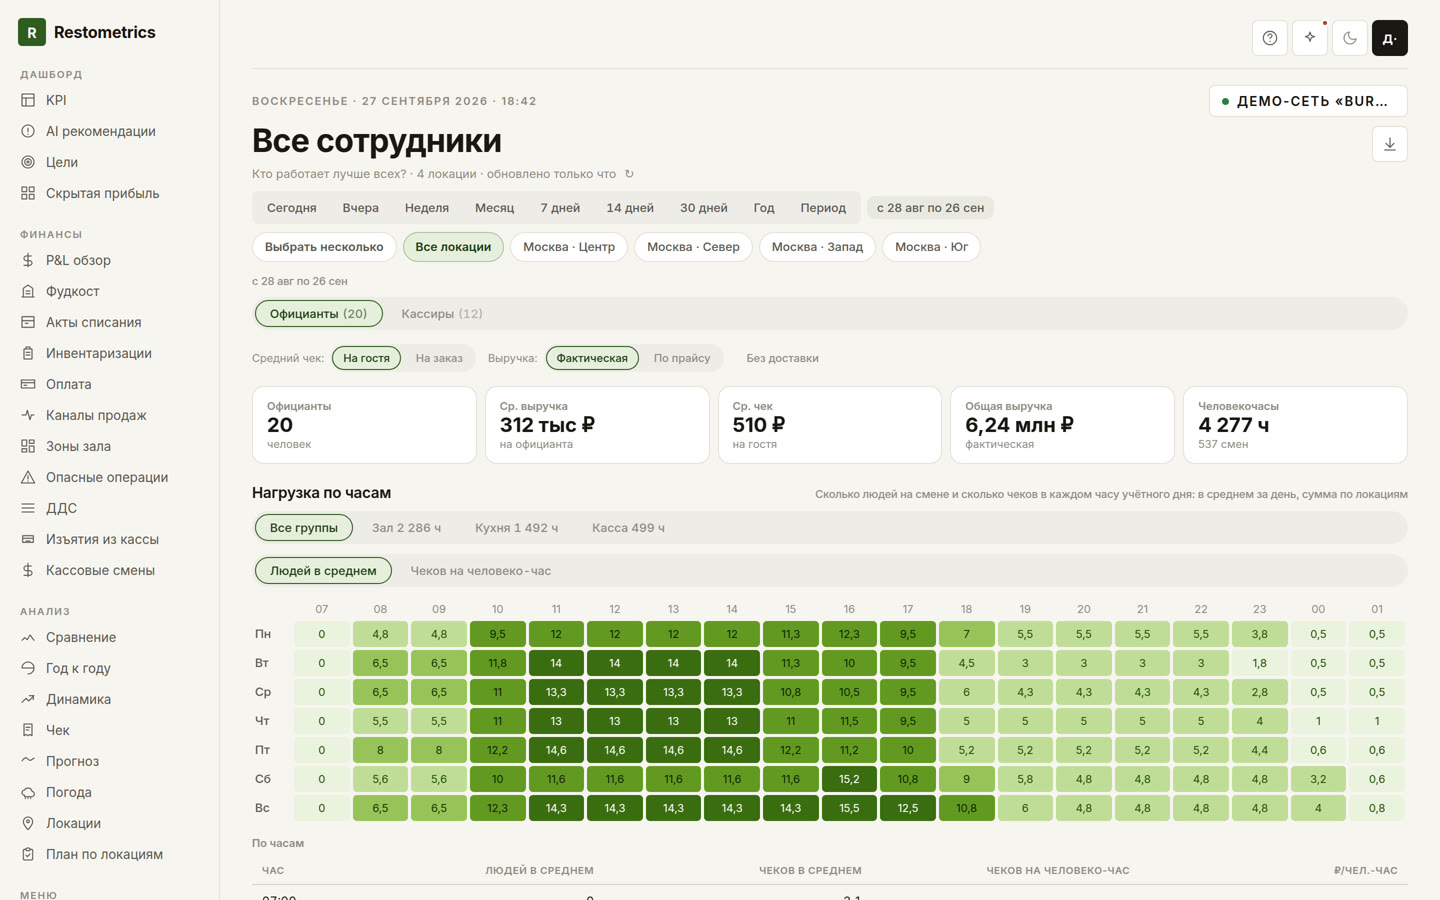Open date range с 28 авг по 26 сен
The height and width of the screenshot is (900, 1440).
(930, 208)
